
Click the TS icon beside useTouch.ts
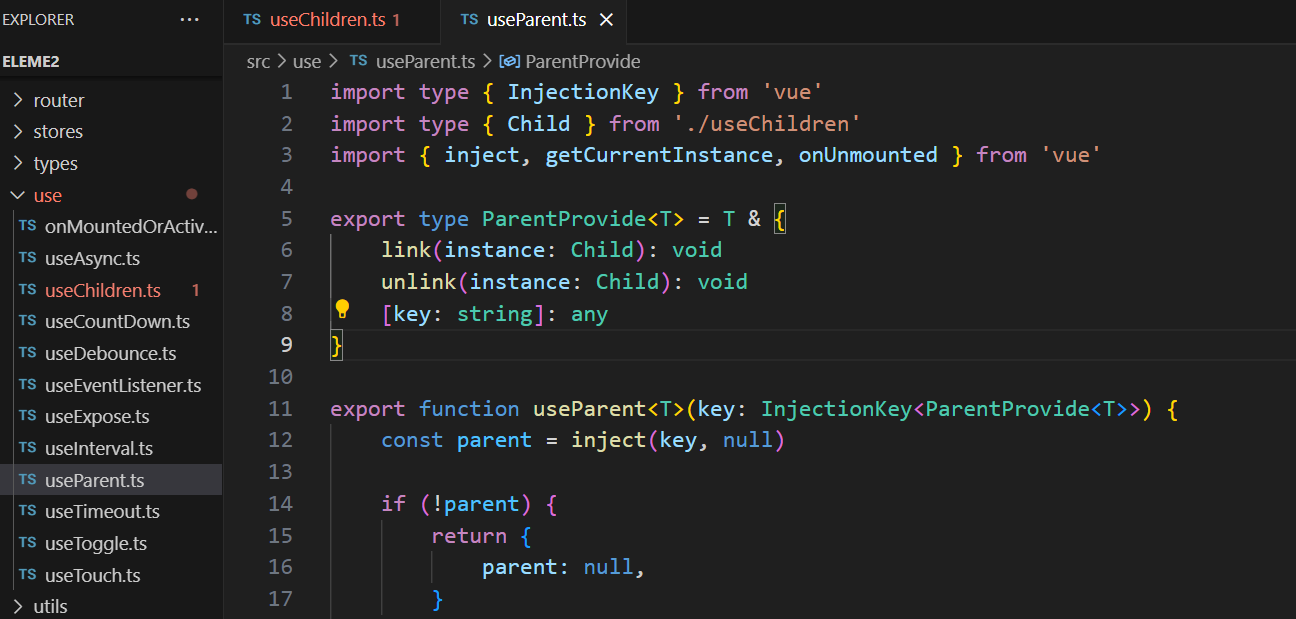click(28, 575)
